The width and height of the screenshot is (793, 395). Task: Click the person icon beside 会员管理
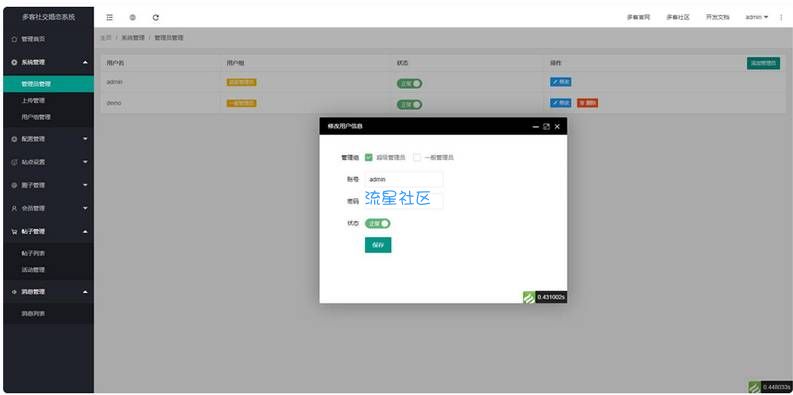click(14, 208)
